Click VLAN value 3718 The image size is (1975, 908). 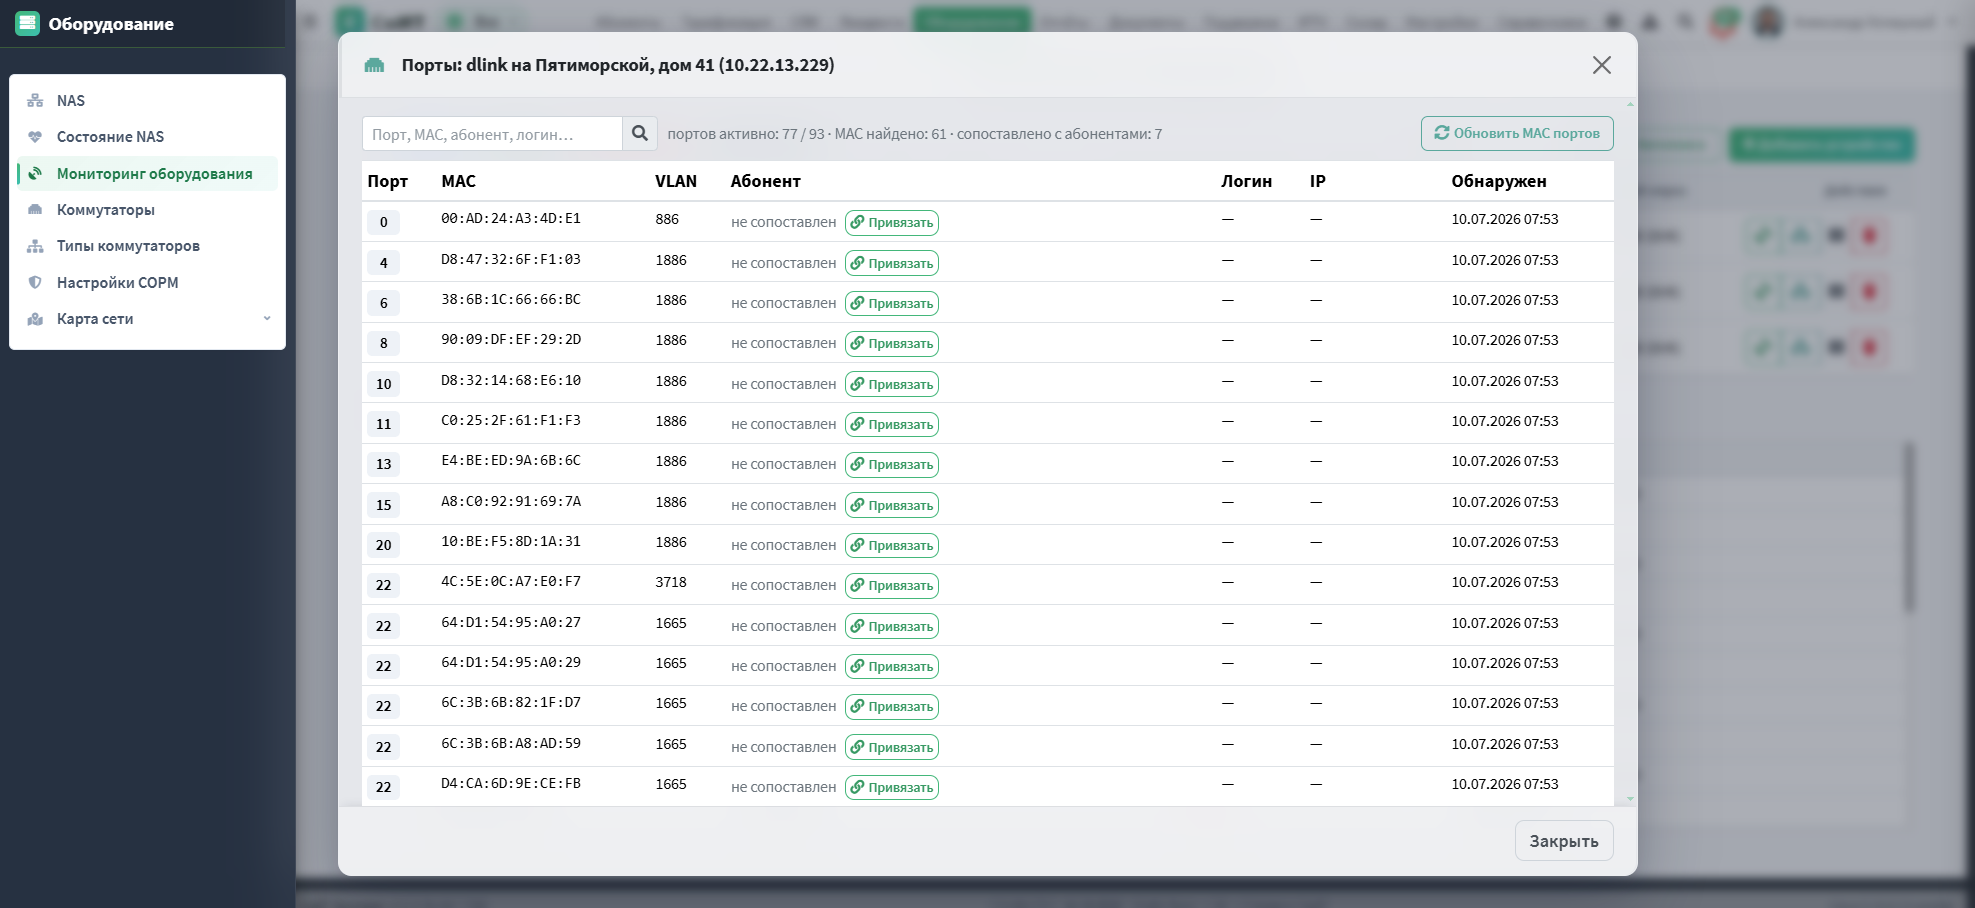tap(671, 582)
